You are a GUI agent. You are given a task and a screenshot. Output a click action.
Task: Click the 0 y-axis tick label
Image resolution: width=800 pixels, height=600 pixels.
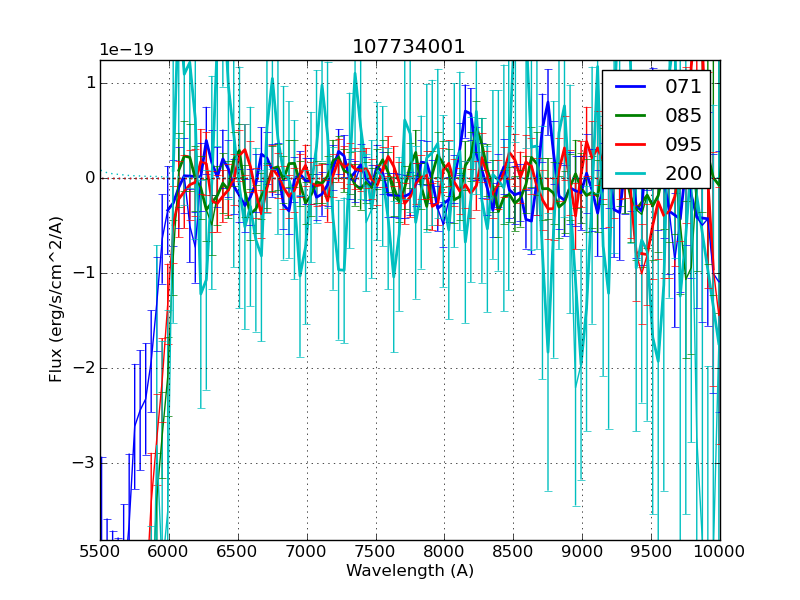click(89, 178)
